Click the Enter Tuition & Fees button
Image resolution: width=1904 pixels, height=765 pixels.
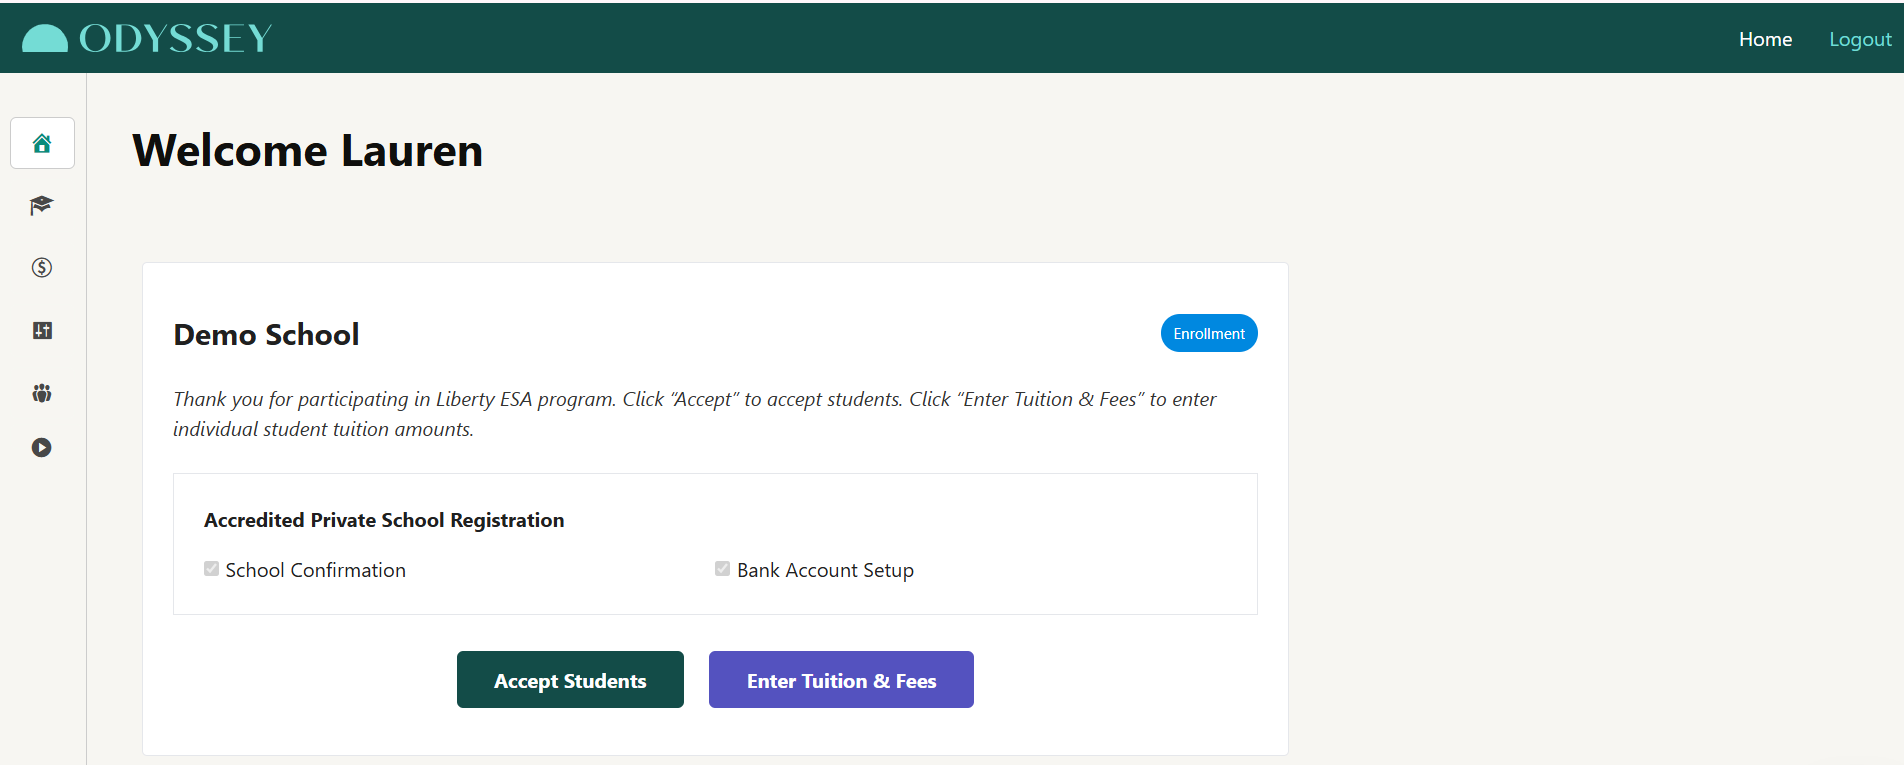(841, 680)
